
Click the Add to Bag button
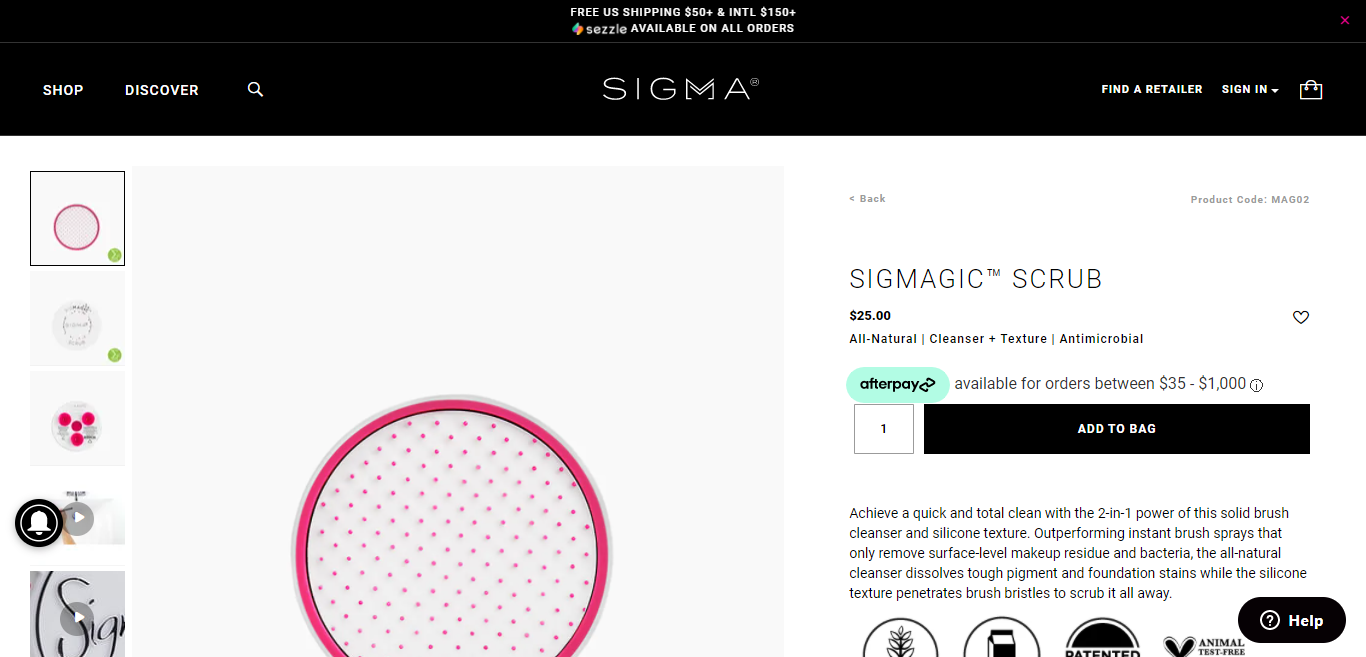point(1116,429)
